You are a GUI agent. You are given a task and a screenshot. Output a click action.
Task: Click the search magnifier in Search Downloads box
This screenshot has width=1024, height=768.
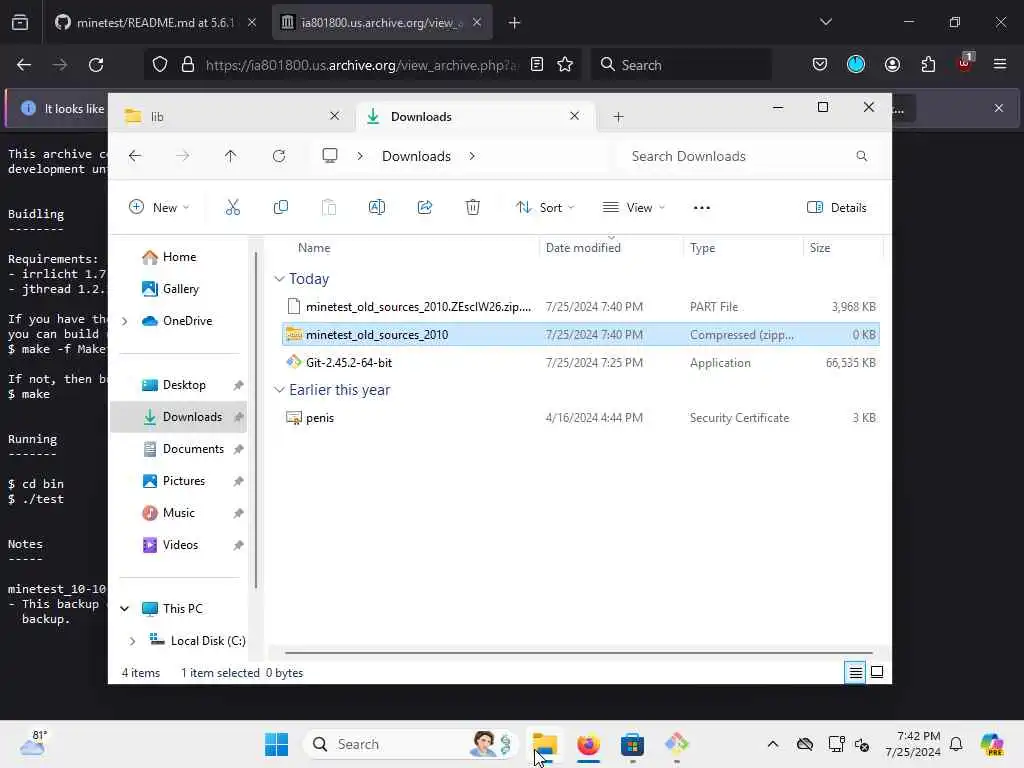(x=861, y=156)
